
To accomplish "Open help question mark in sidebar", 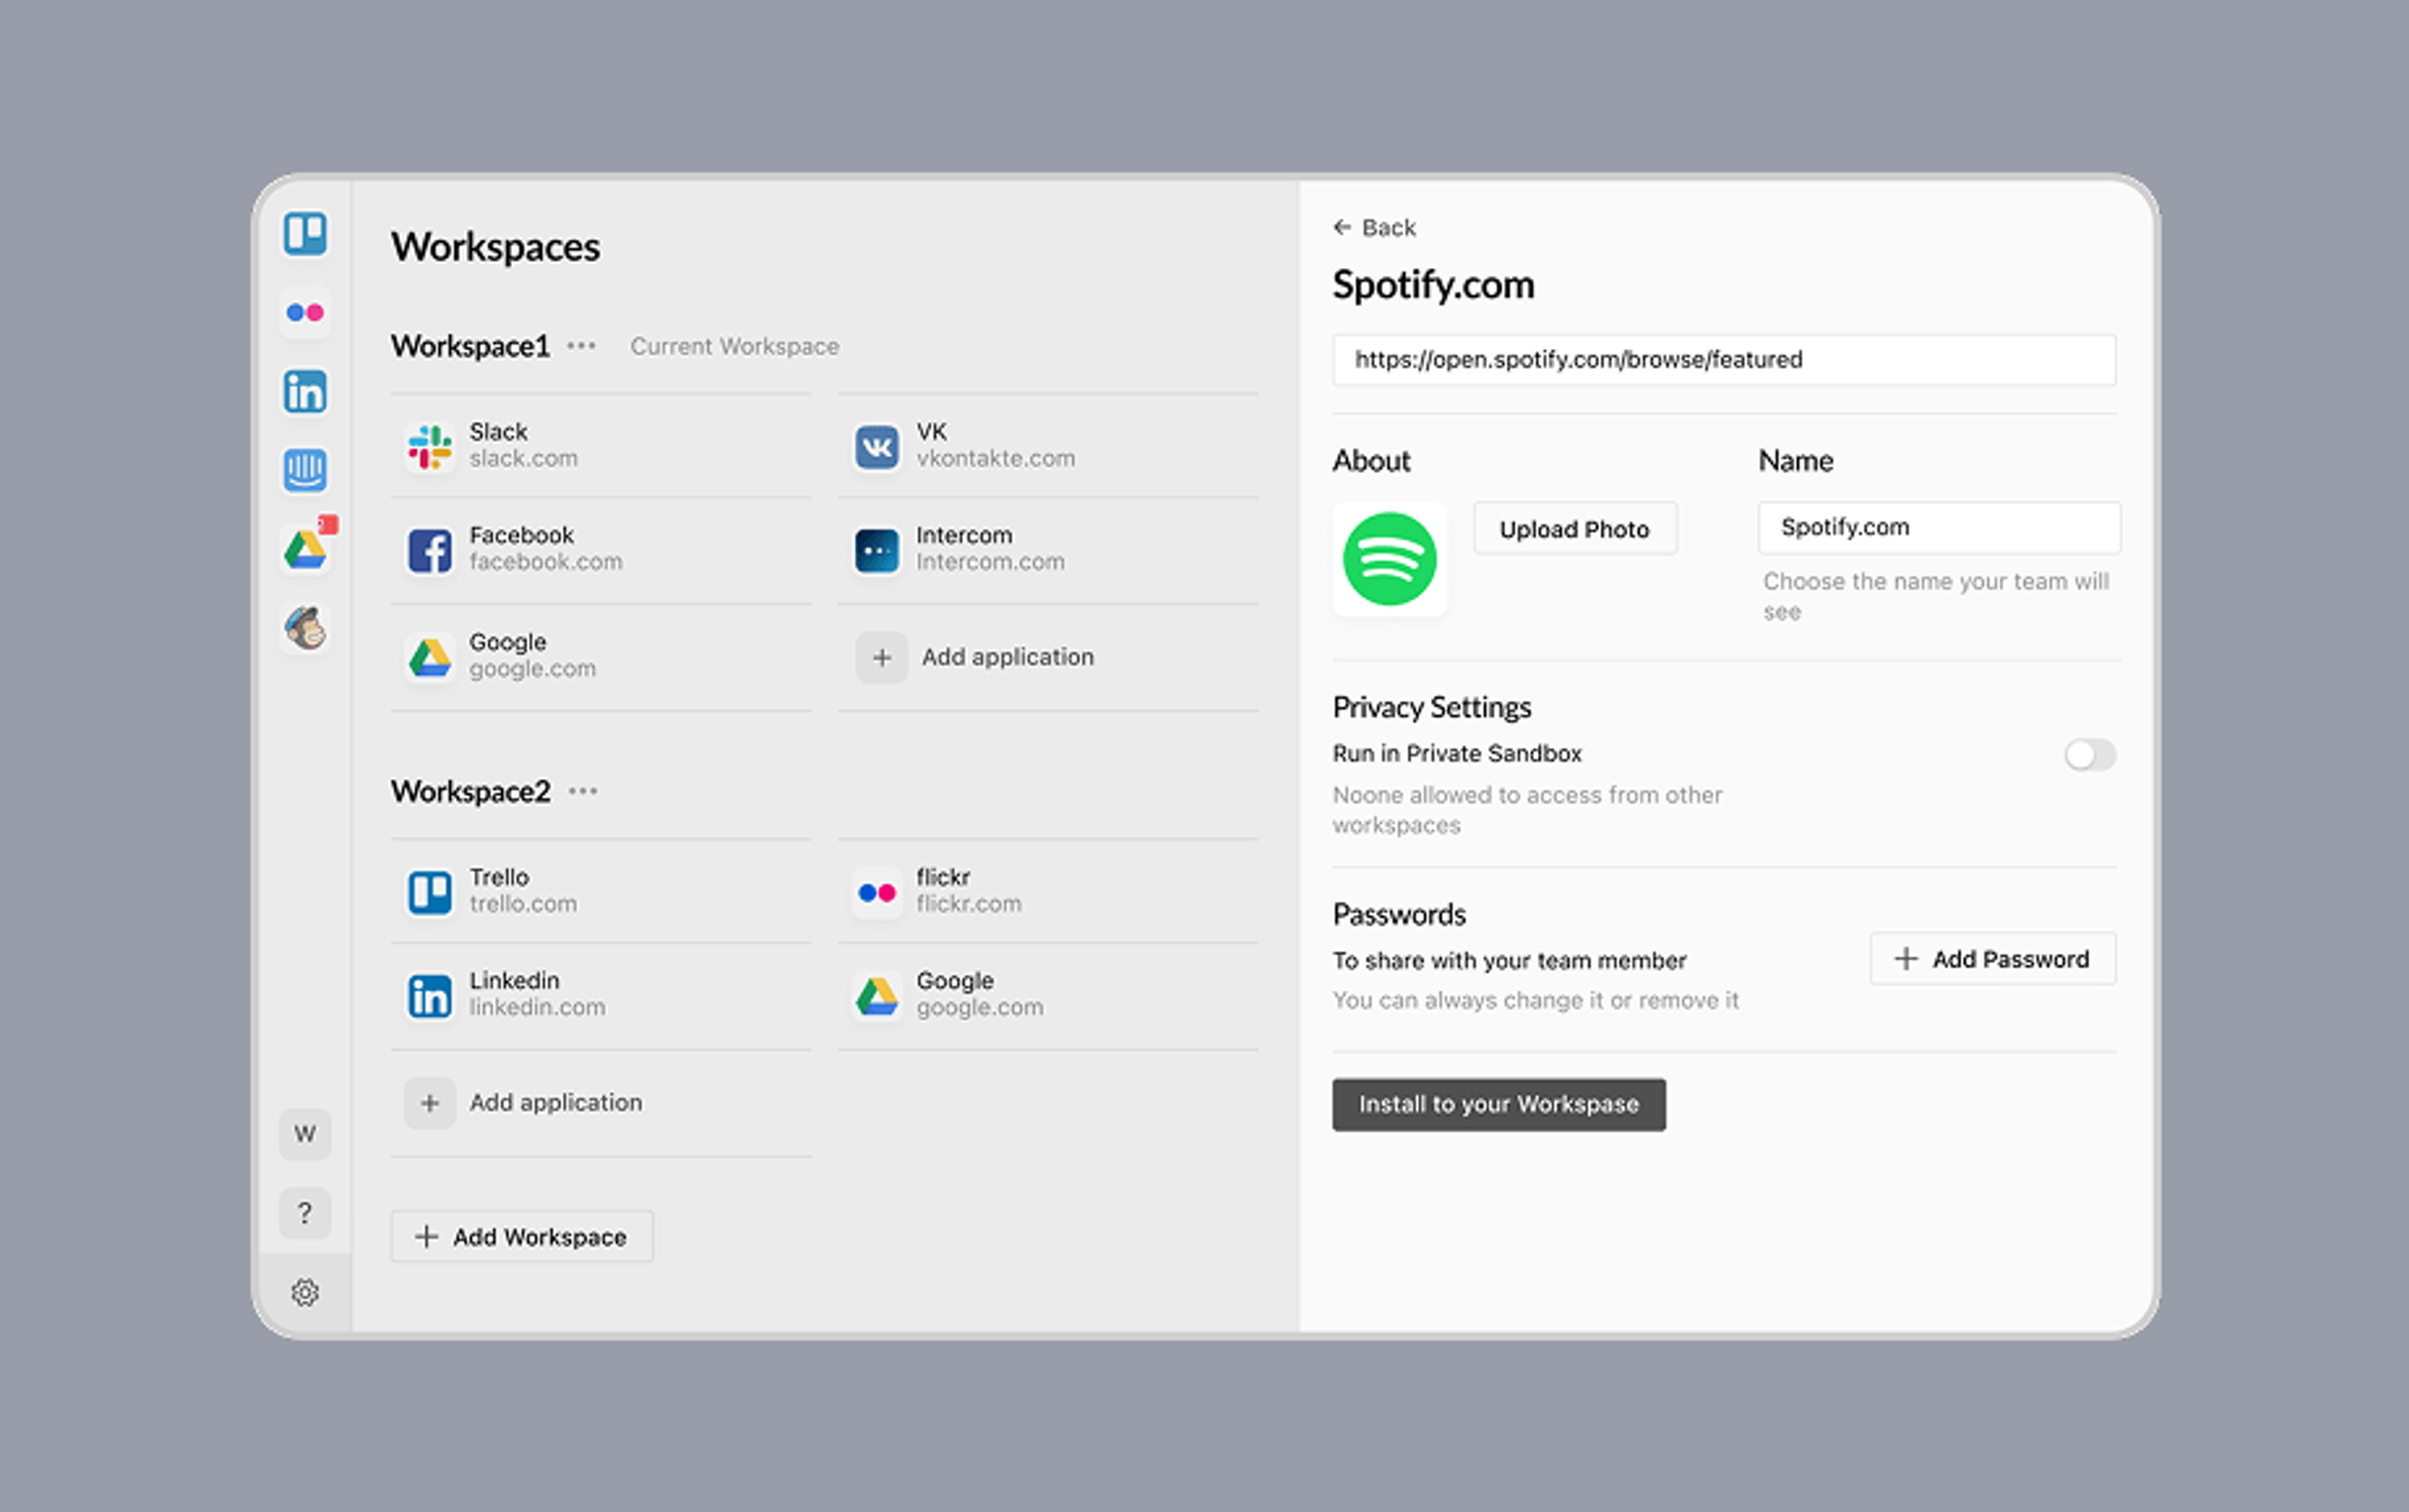I will coord(305,1213).
